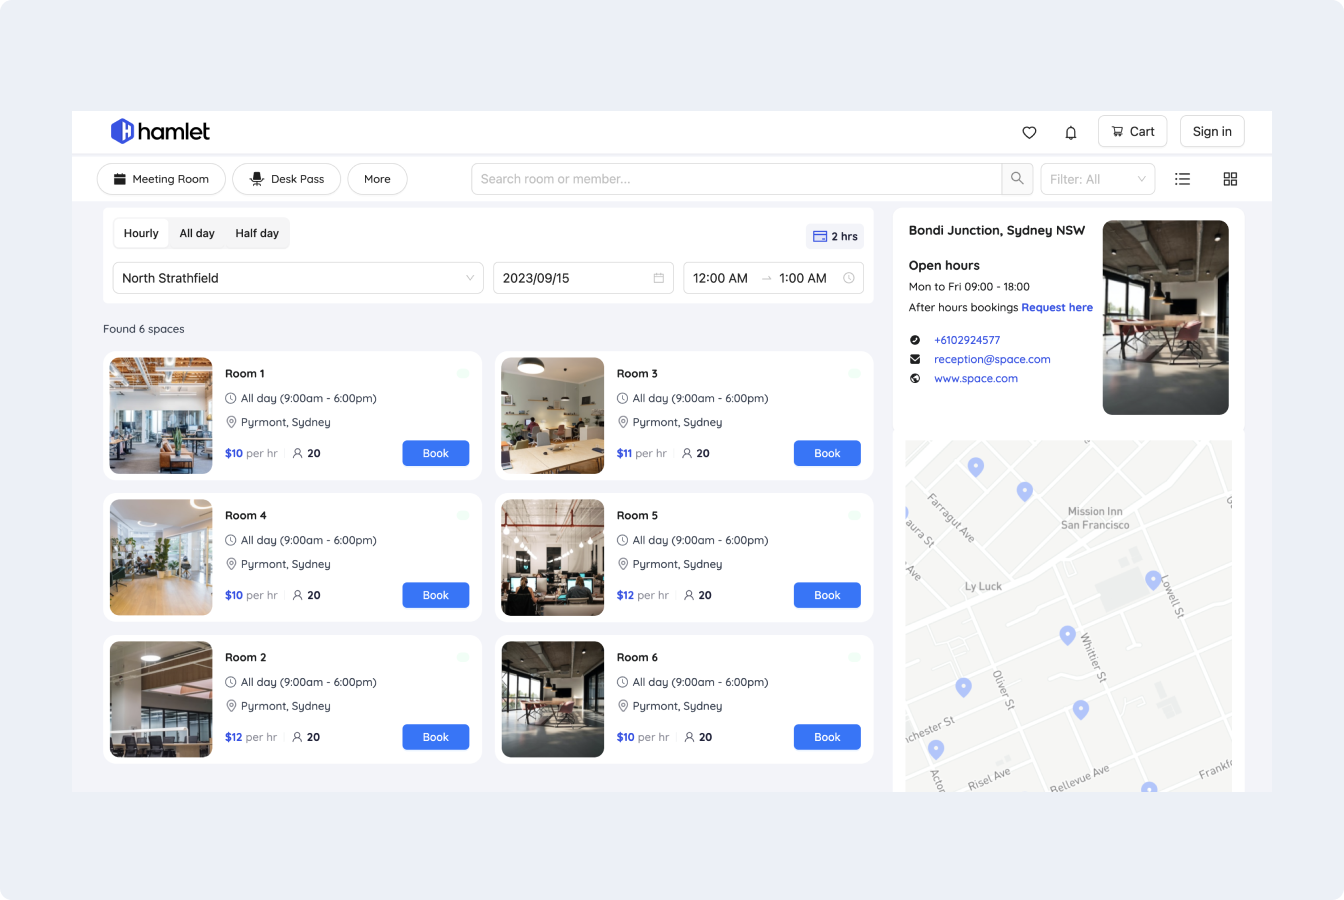This screenshot has width=1344, height=900.
Task: Select the All day booking option
Action: (x=197, y=233)
